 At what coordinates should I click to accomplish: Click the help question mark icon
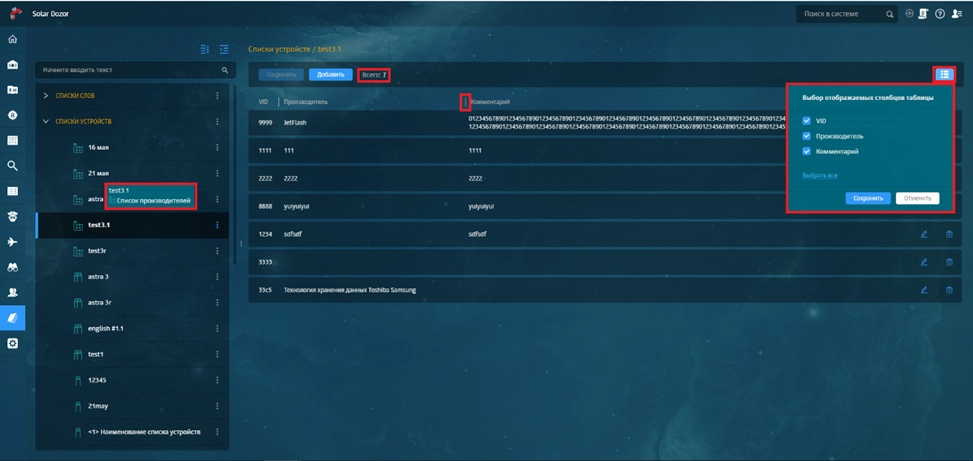[940, 14]
